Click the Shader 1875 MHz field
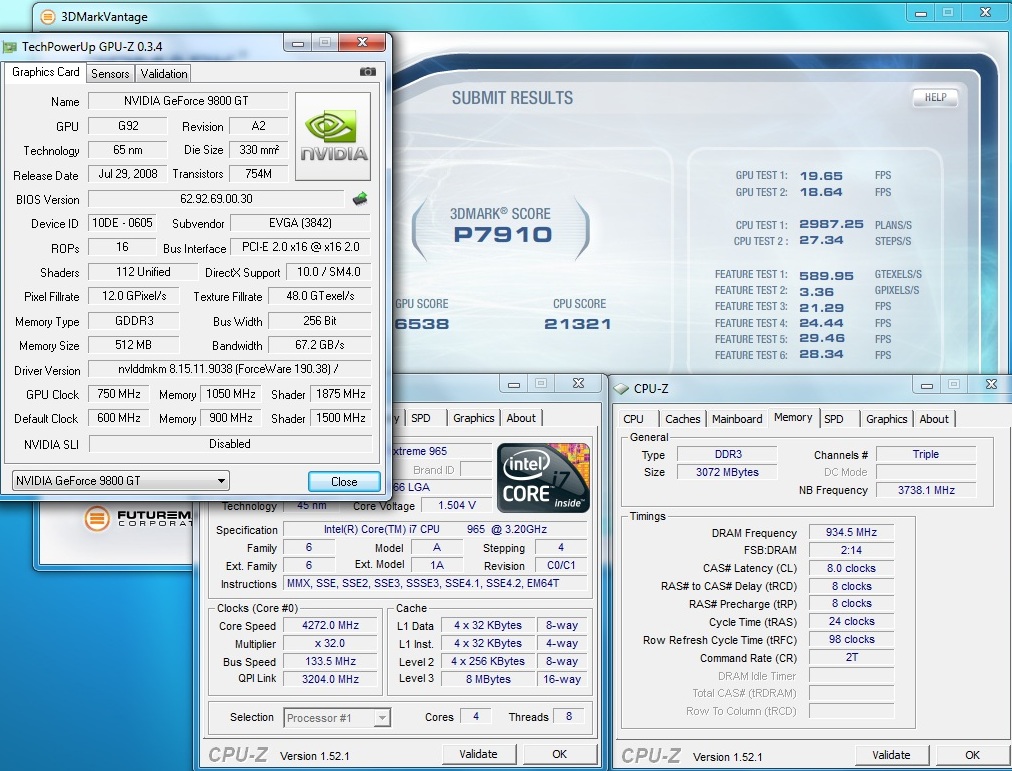The height and width of the screenshot is (771, 1012). click(341, 394)
